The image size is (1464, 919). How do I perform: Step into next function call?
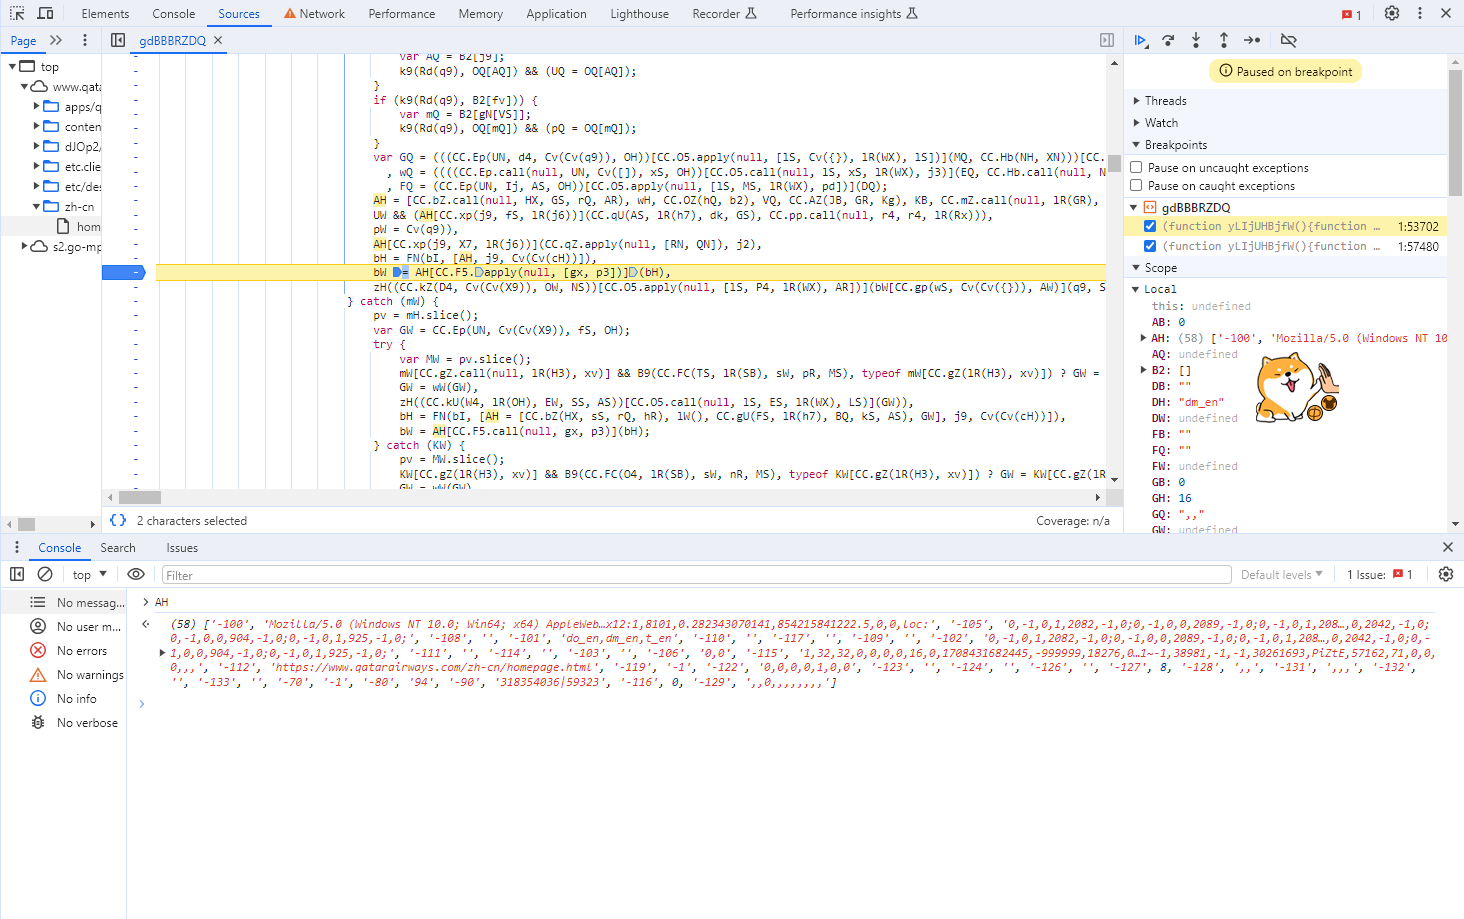click(1196, 40)
